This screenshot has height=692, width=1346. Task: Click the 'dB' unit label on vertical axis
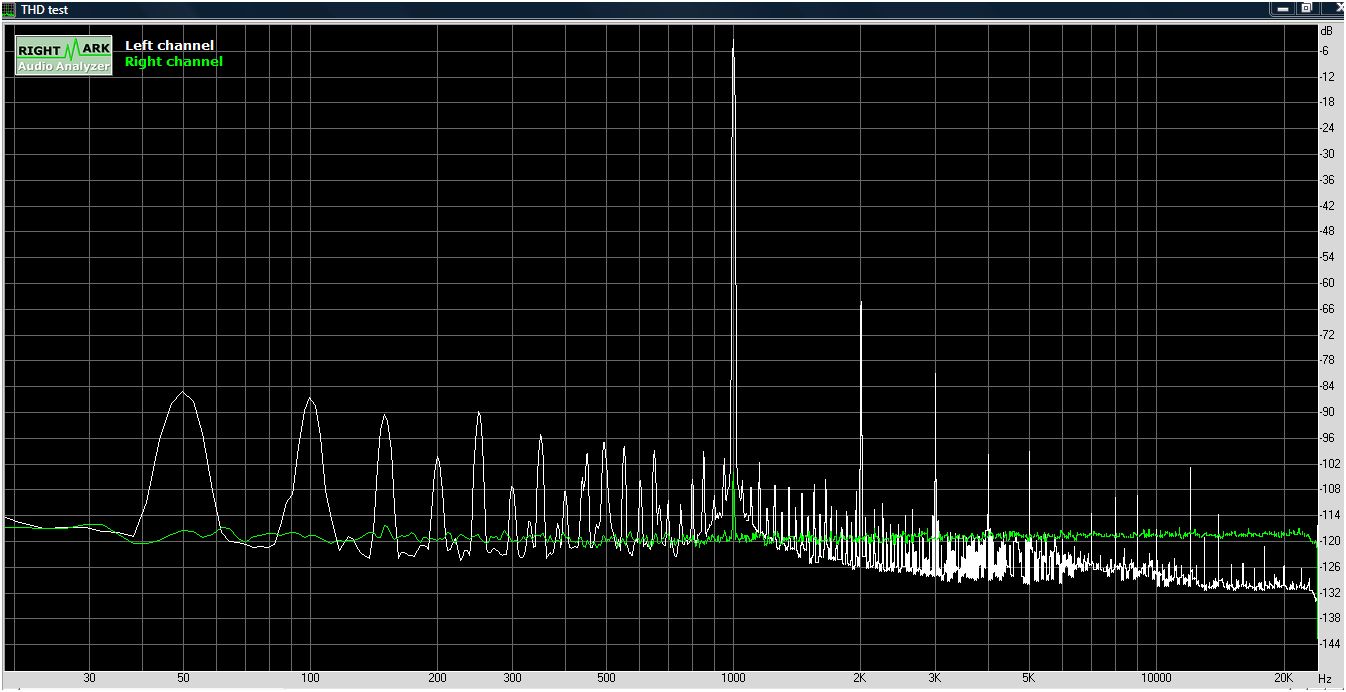click(1327, 31)
